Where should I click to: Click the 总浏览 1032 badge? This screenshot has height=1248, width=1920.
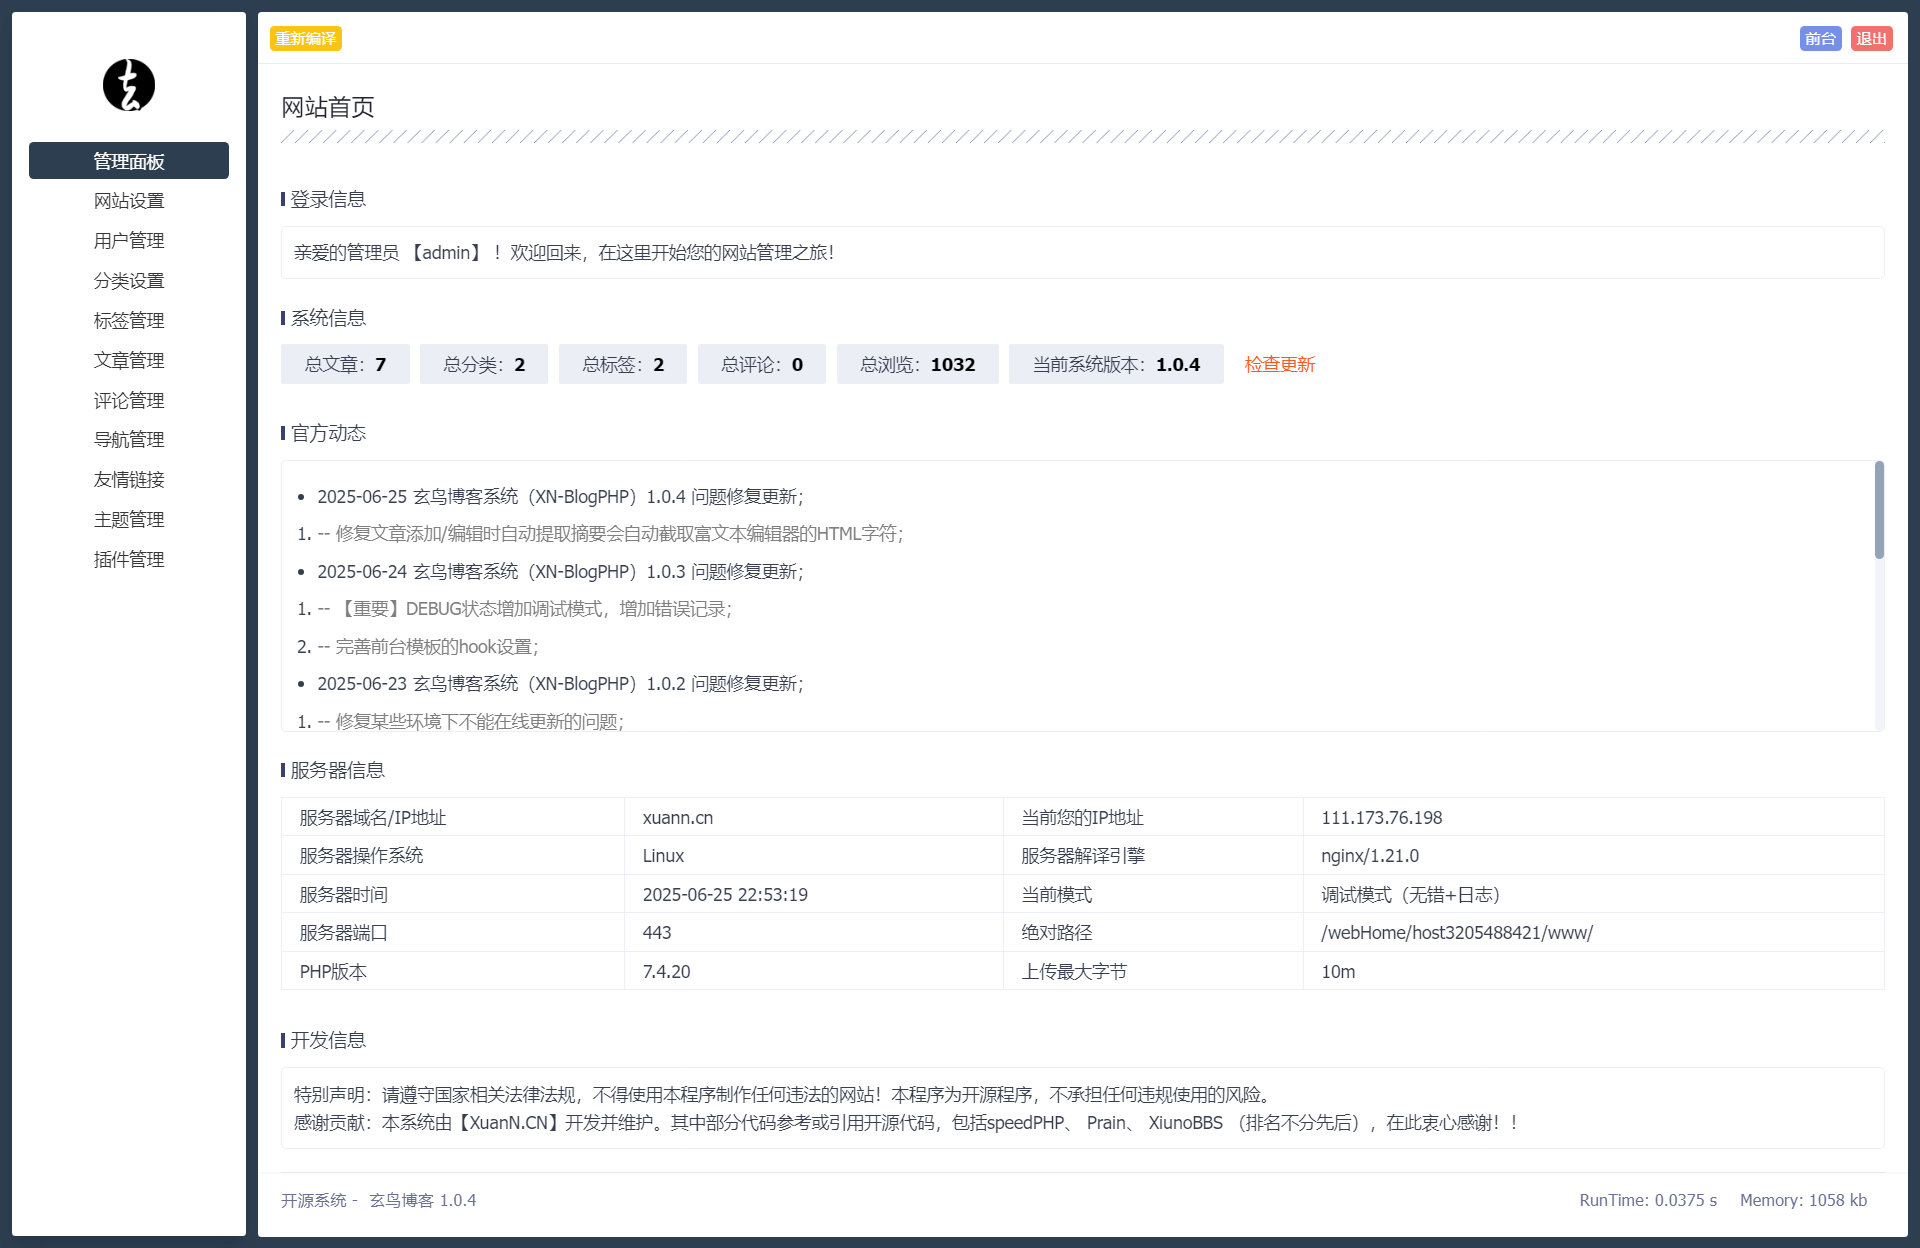918,364
